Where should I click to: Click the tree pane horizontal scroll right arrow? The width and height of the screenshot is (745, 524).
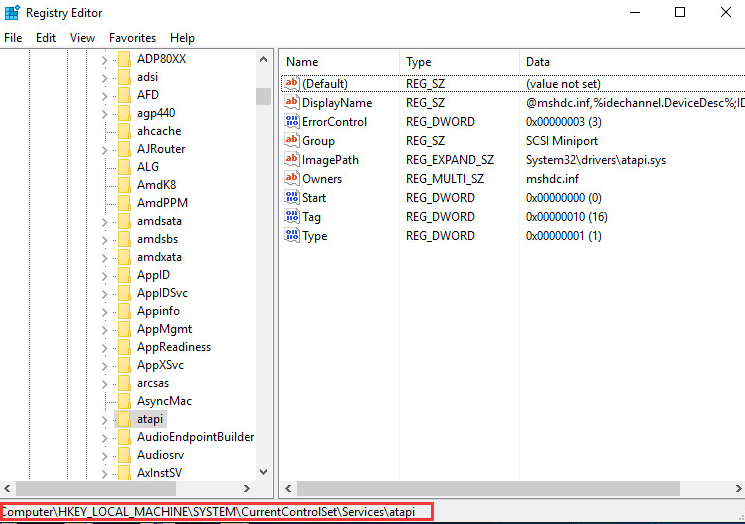click(x=247, y=488)
